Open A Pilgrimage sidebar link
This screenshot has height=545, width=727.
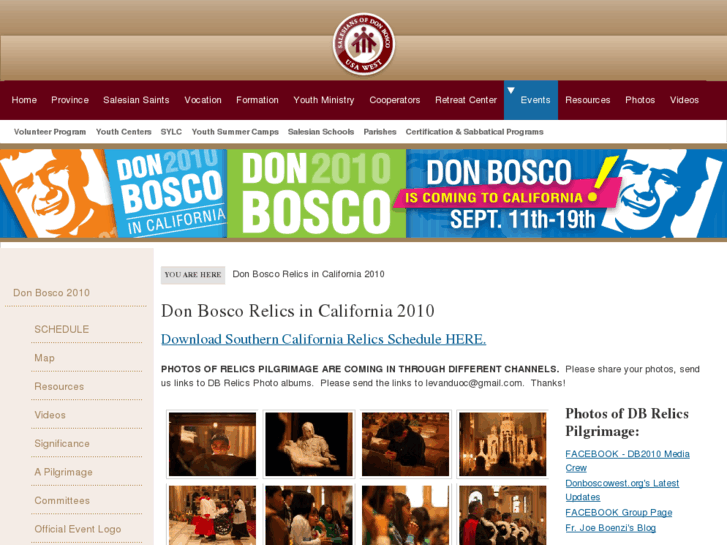click(64, 472)
